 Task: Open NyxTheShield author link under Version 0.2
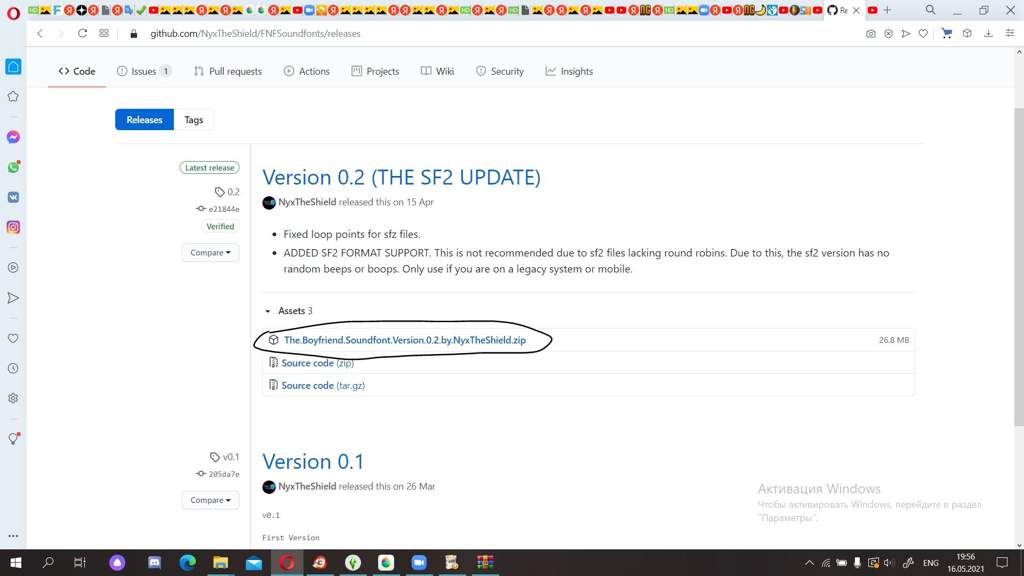point(307,202)
